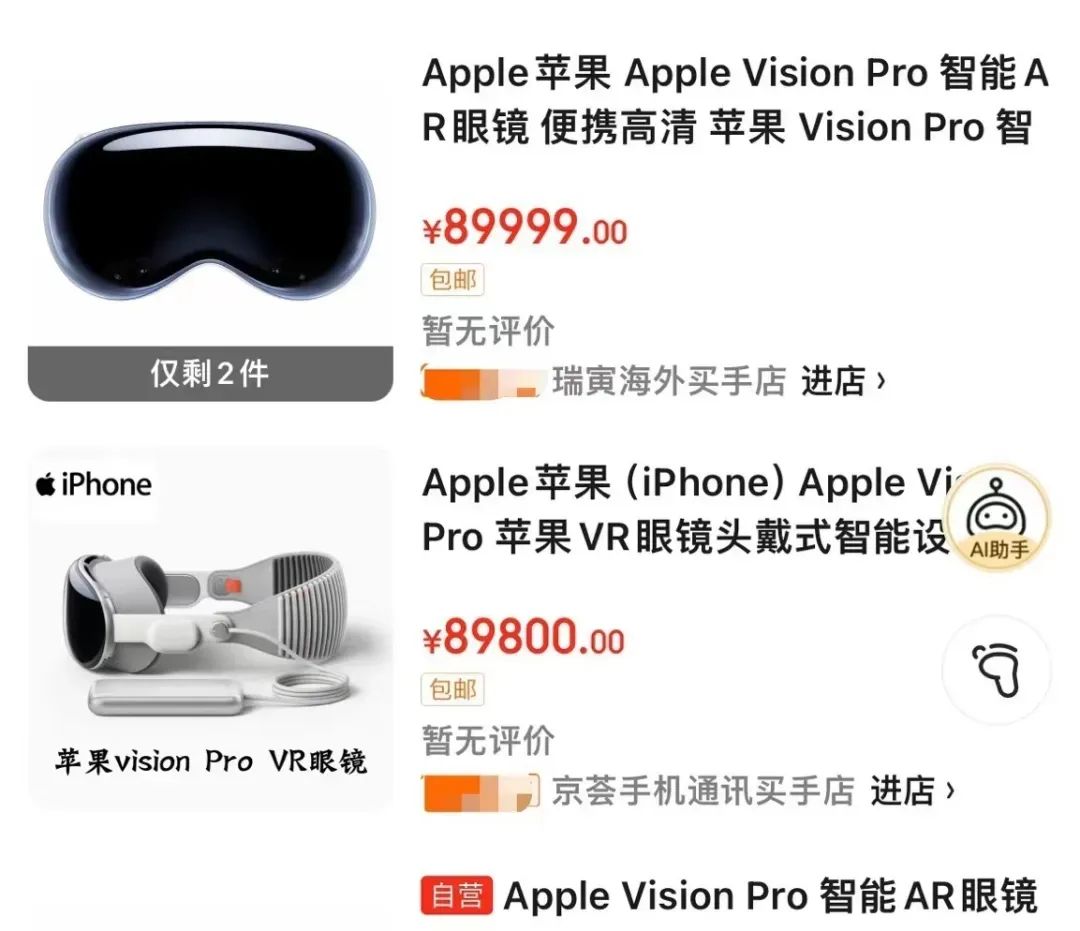Screen dimensions: 1080x931
Task: Open second listing title 苹果VR眼镜头戴式智能设备
Action: 684,510
